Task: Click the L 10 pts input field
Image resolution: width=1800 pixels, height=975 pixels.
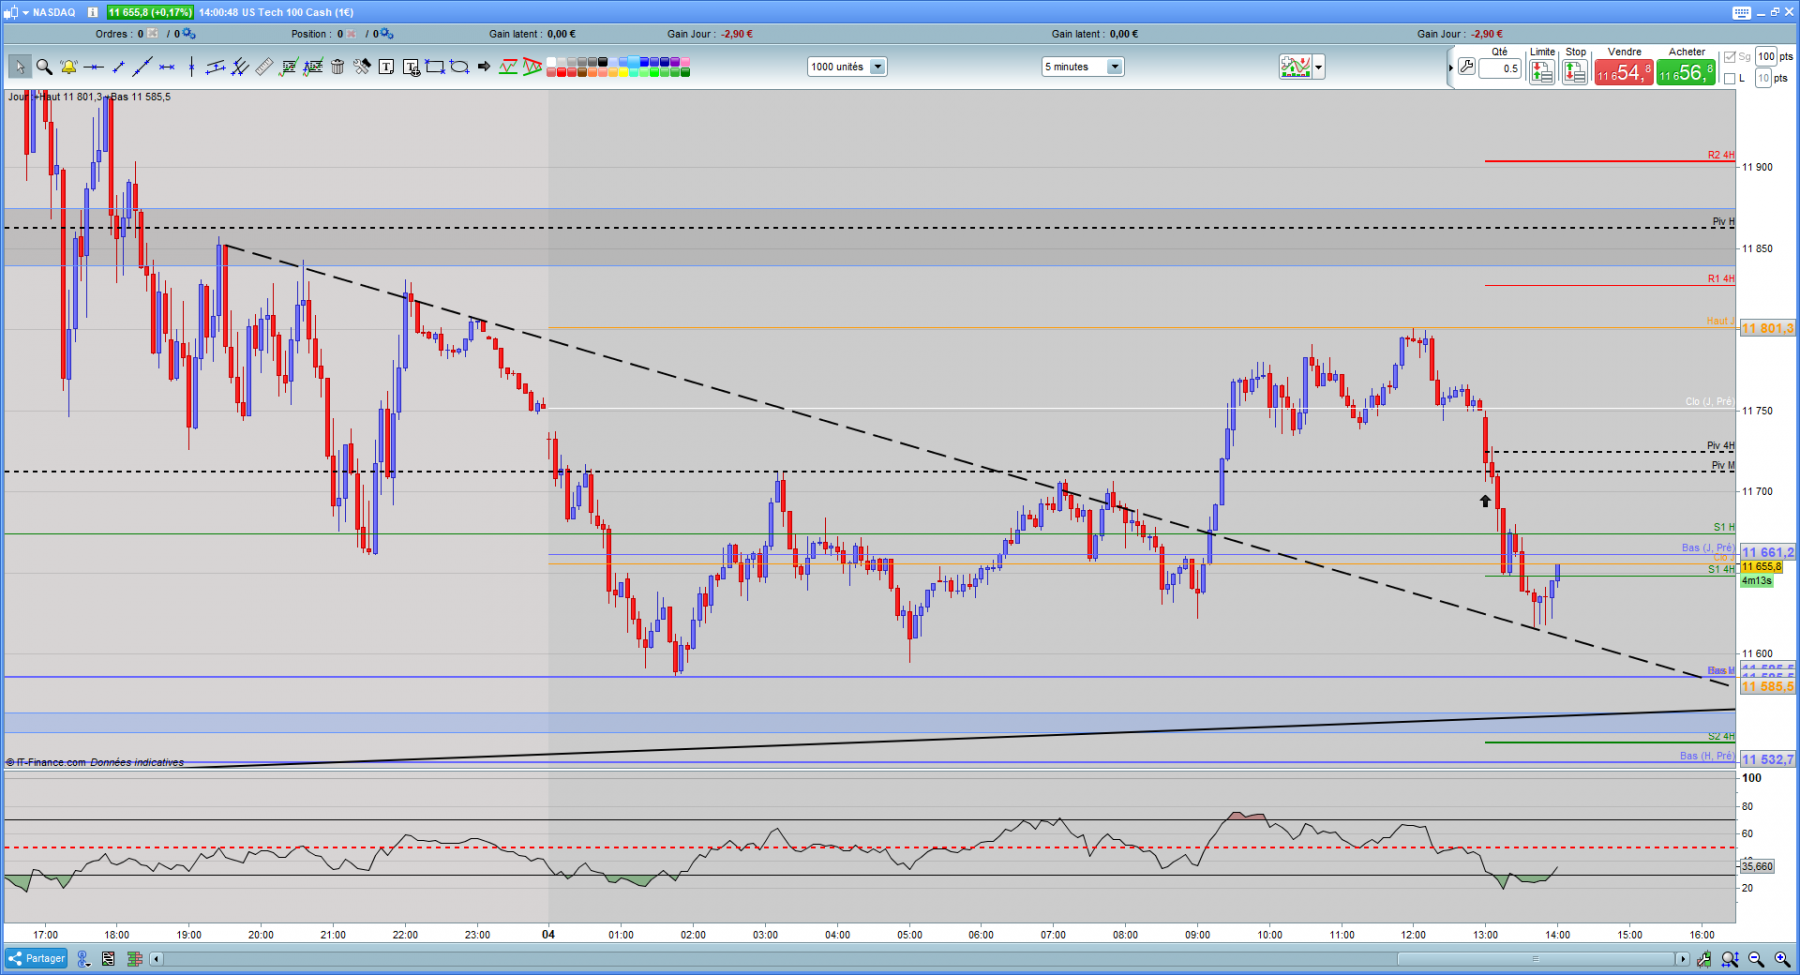Action: [1764, 78]
